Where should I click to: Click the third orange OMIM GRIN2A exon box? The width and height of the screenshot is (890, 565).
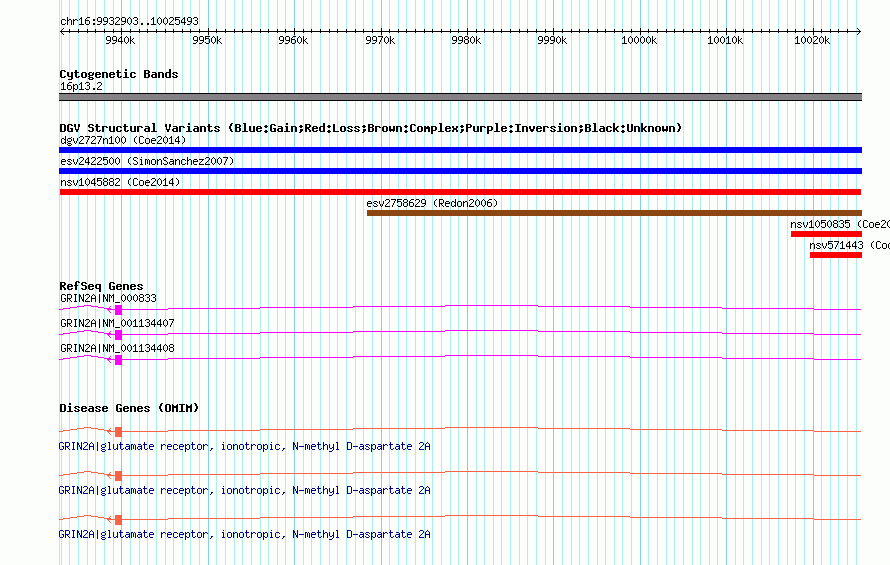119,520
